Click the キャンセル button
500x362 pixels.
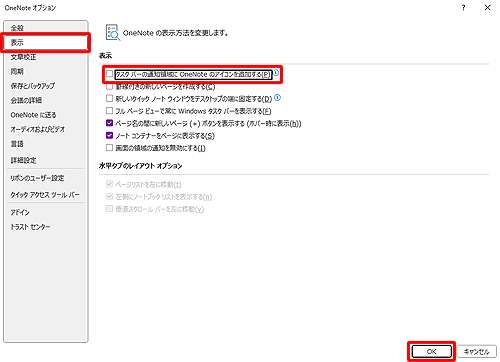click(x=477, y=351)
